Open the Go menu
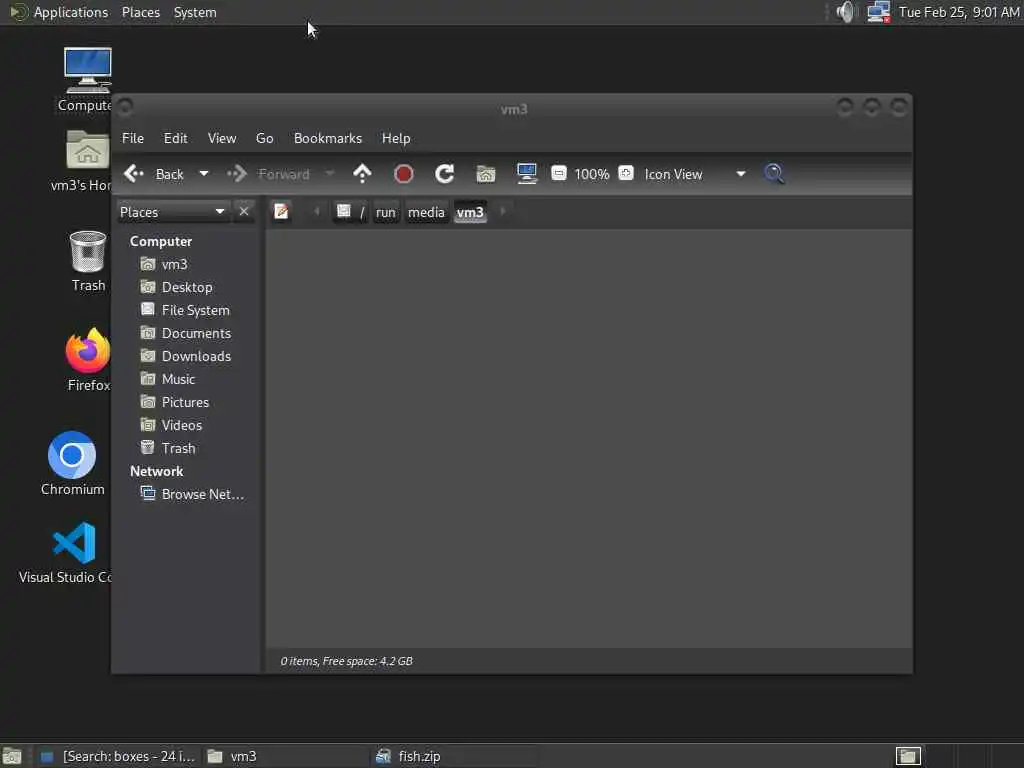 click(x=264, y=138)
